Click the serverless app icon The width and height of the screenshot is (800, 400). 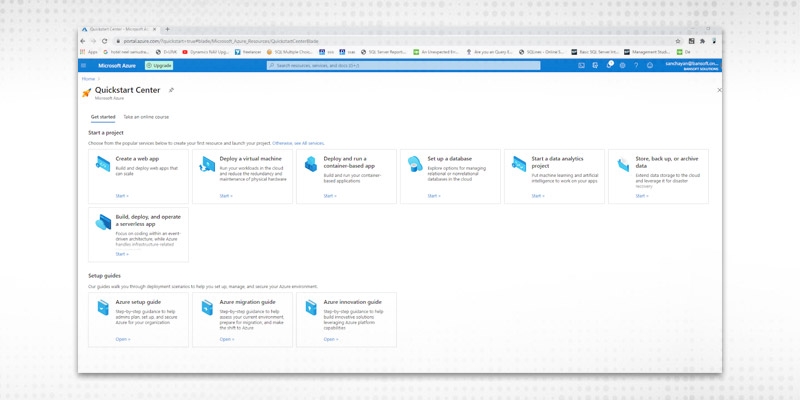(x=103, y=222)
